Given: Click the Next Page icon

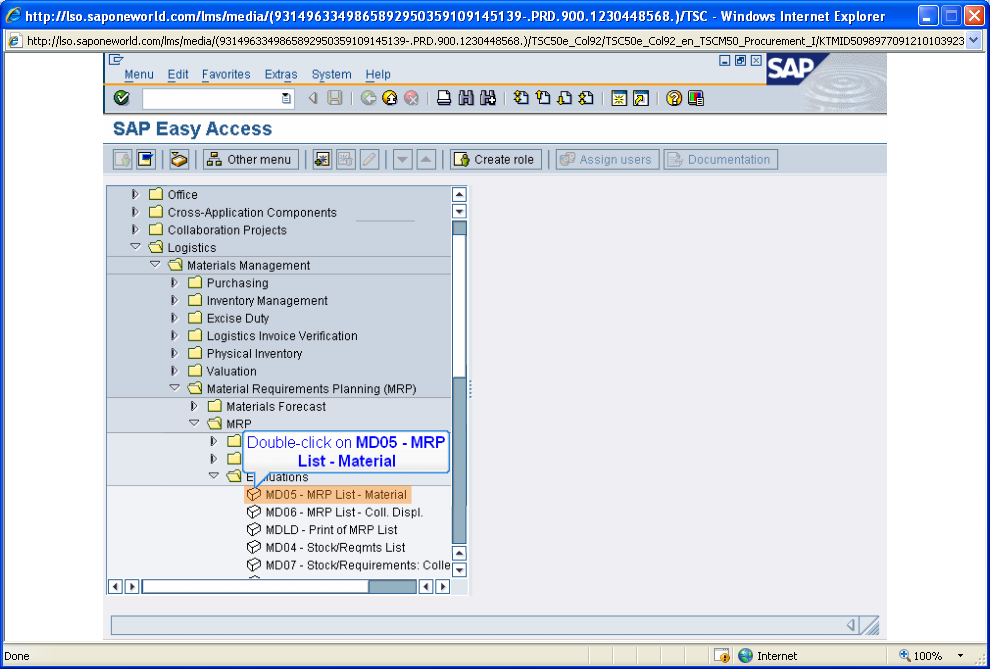Looking at the screenshot, I should pyautogui.click(x=564, y=98).
